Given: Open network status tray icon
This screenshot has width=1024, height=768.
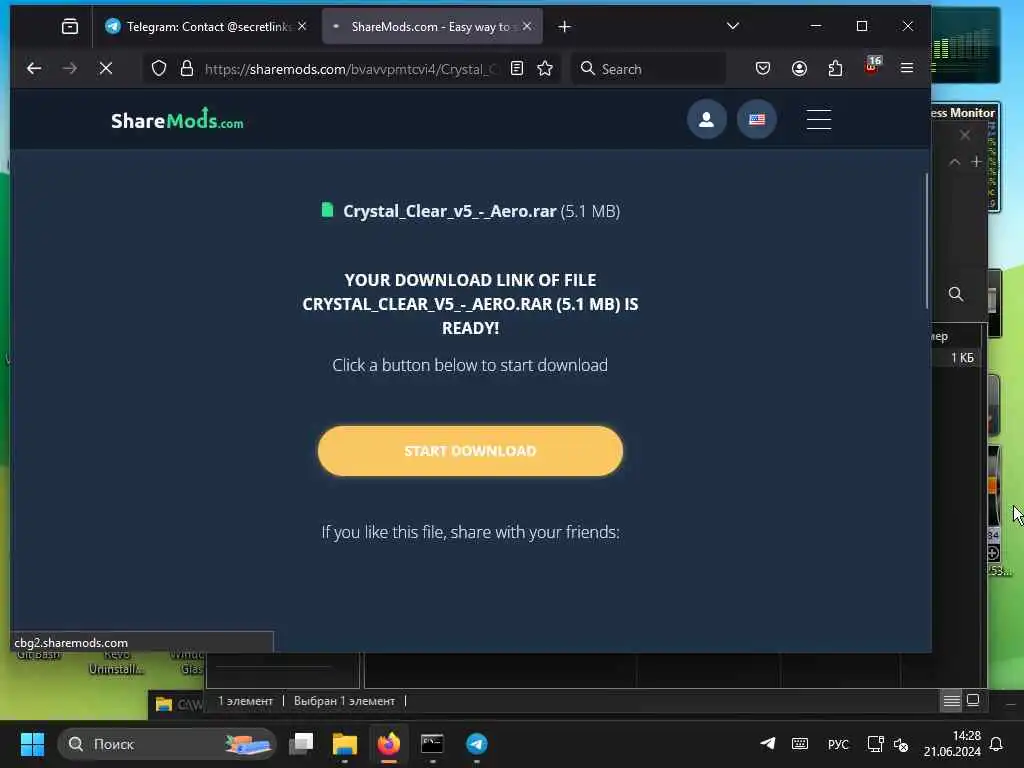Looking at the screenshot, I should coord(875,744).
